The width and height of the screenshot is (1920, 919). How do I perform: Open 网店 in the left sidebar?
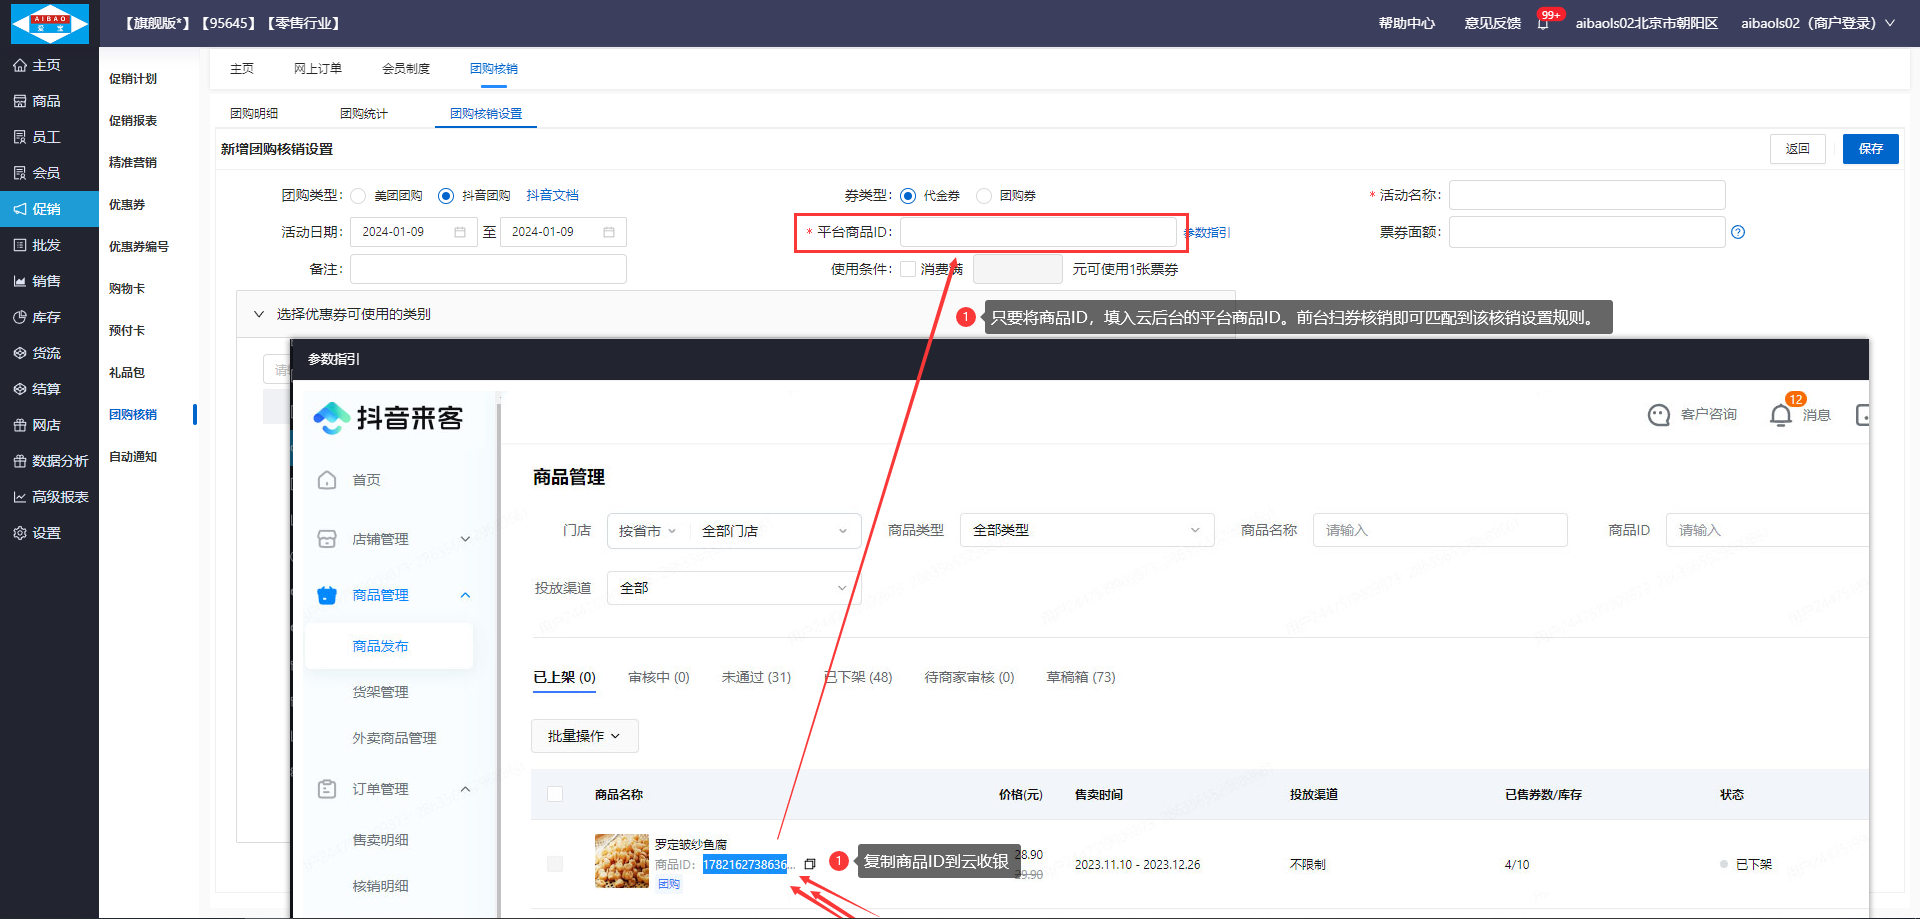[x=37, y=425]
